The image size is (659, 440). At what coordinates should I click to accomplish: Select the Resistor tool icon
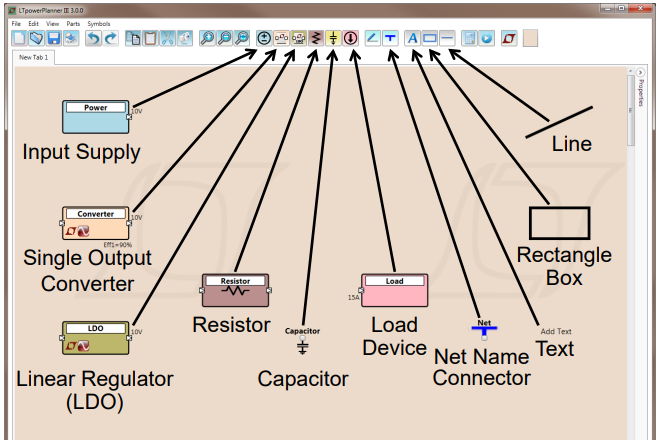[316, 38]
